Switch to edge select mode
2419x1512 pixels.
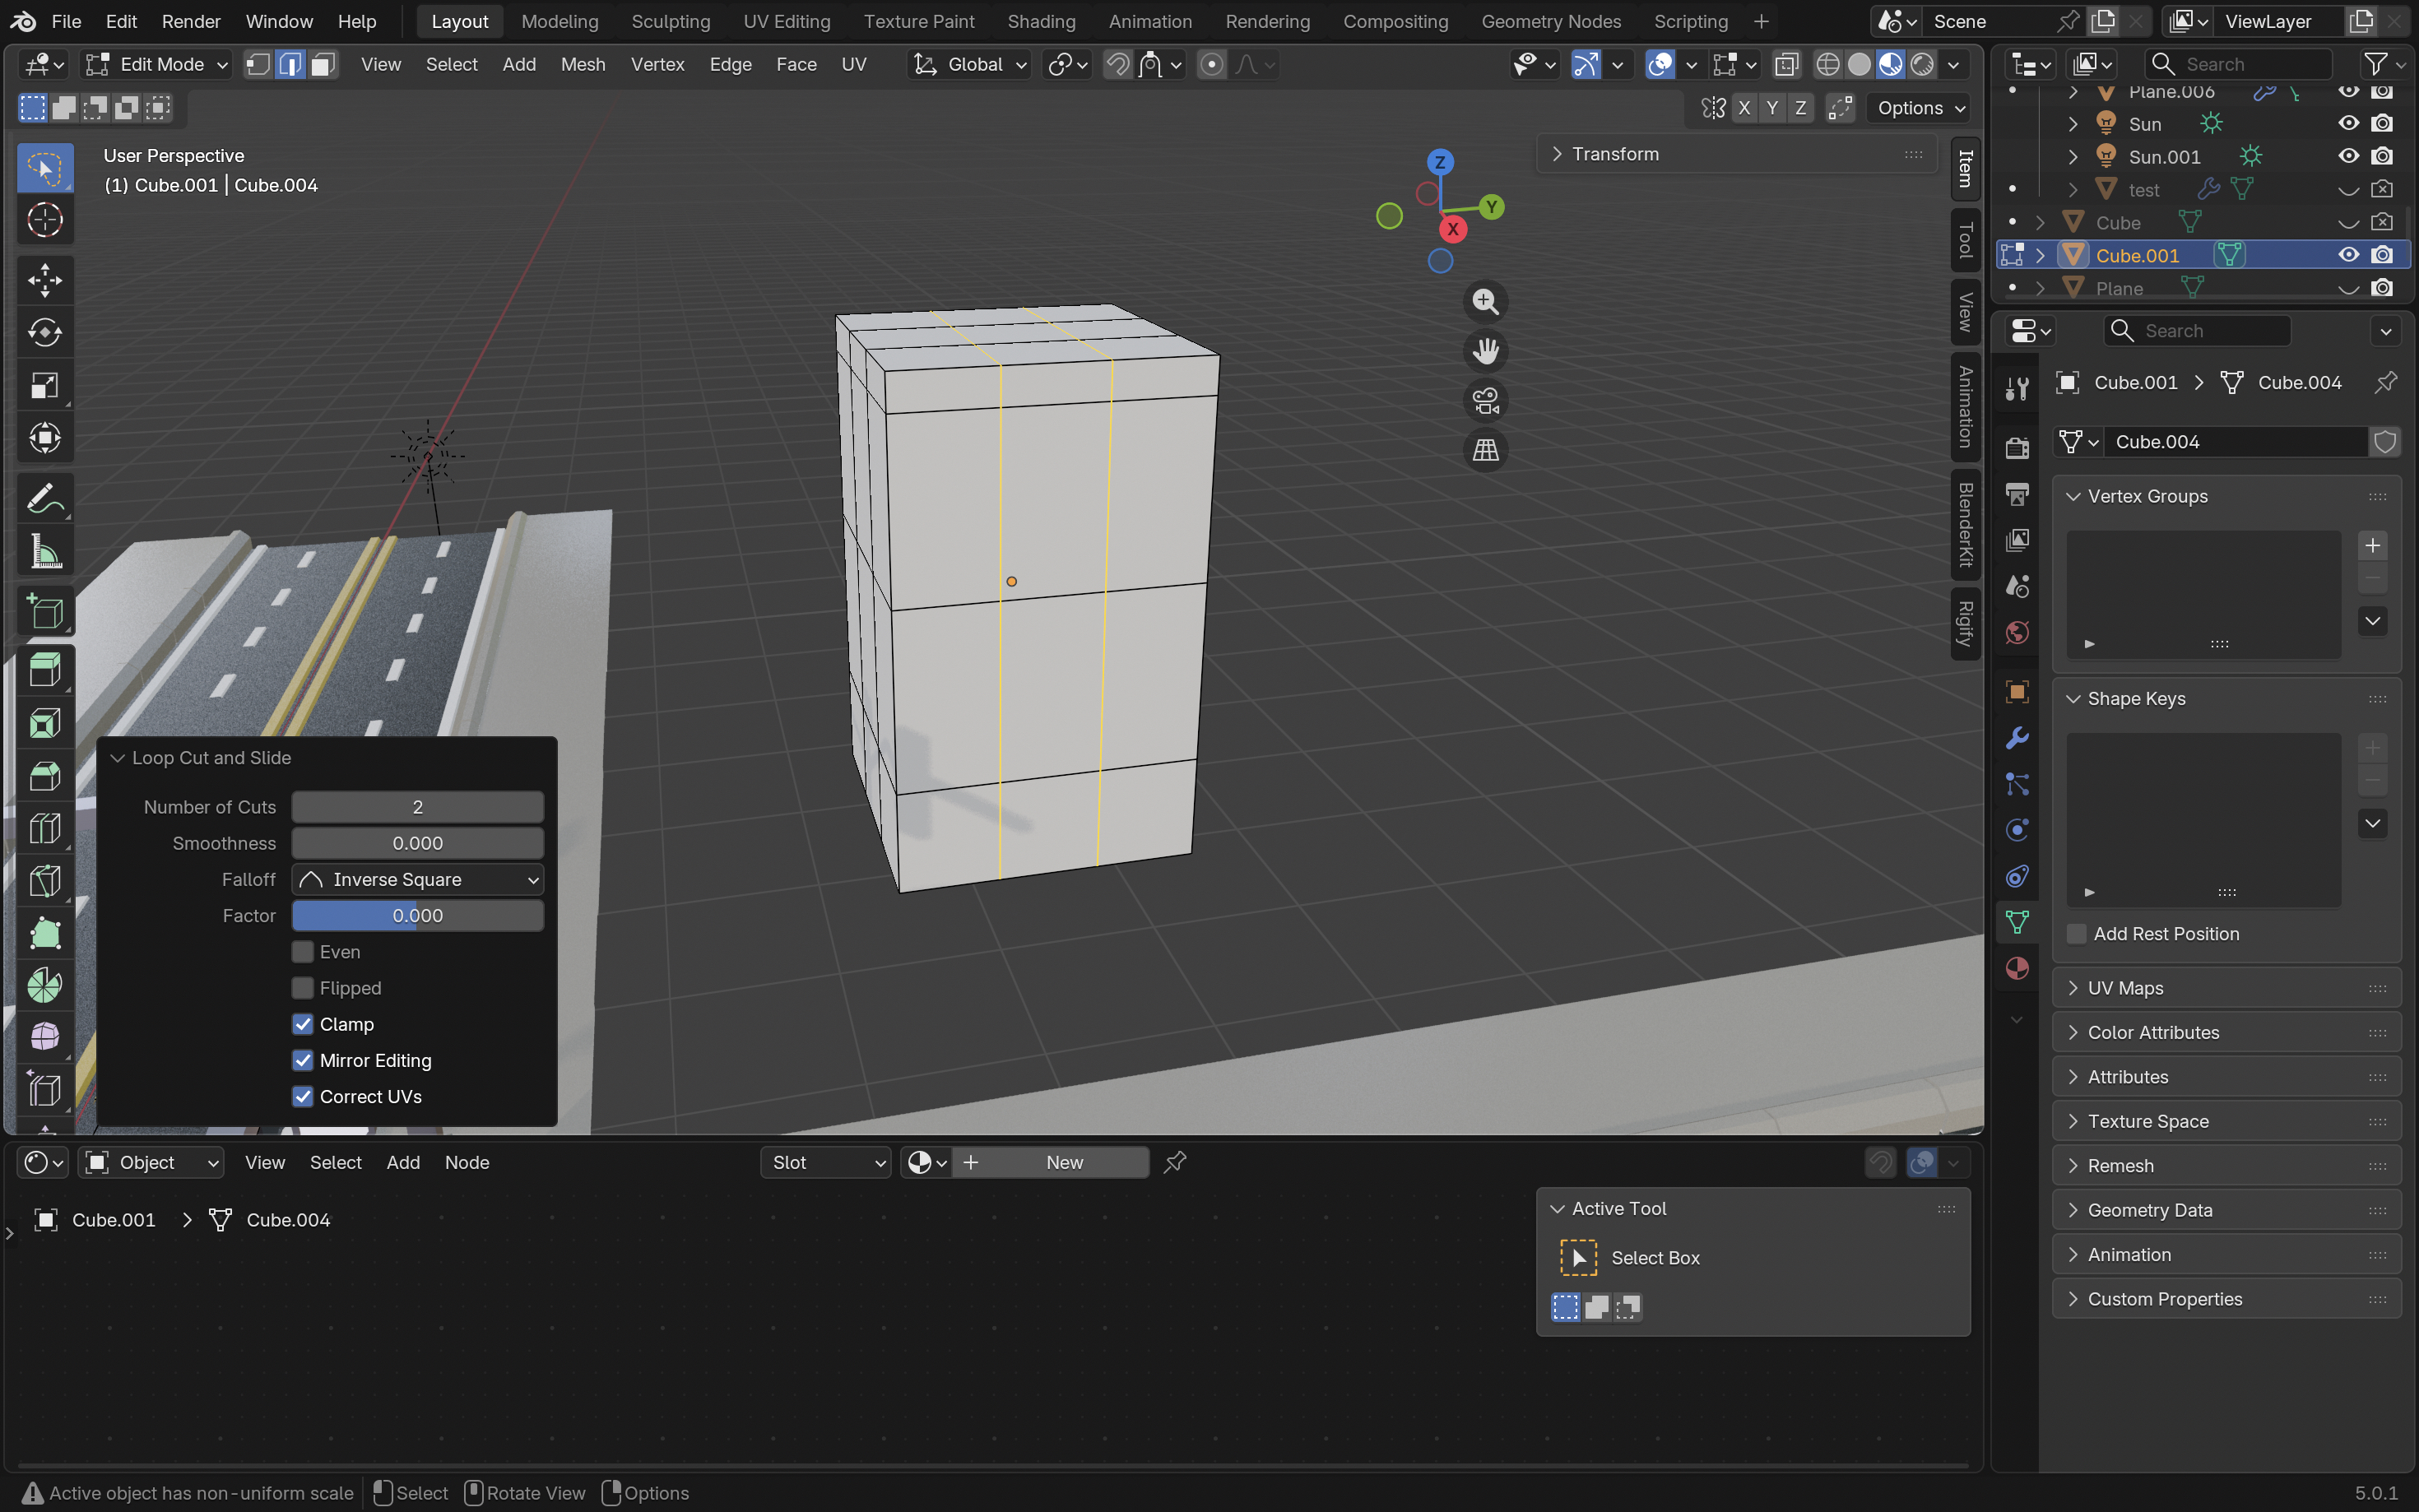click(x=290, y=65)
